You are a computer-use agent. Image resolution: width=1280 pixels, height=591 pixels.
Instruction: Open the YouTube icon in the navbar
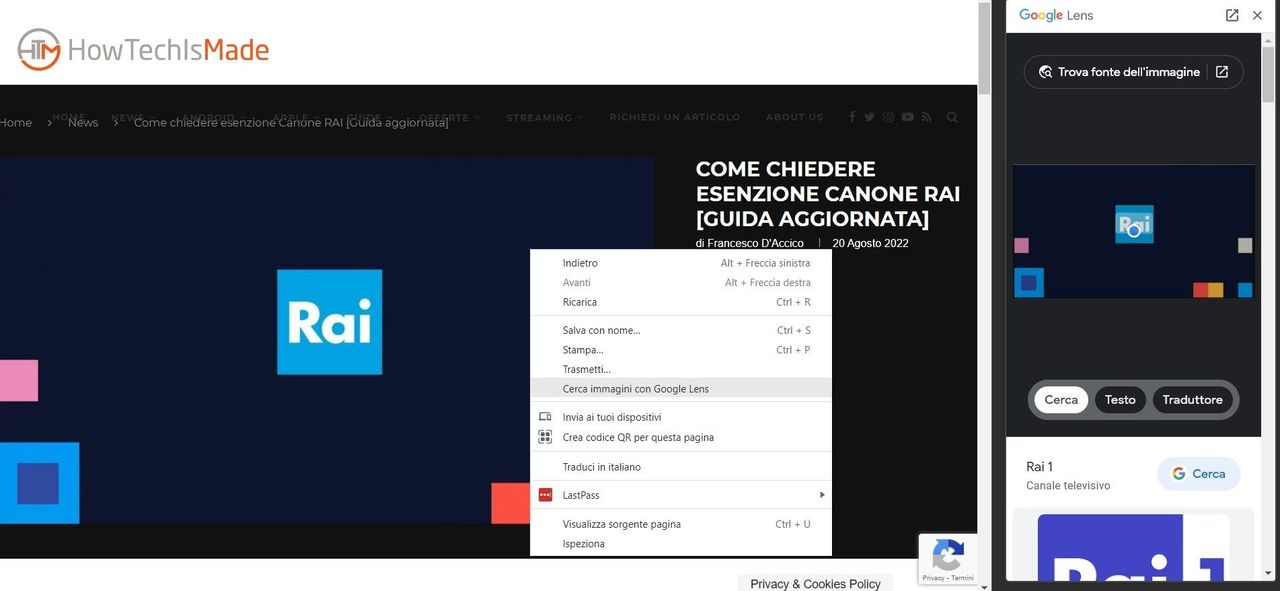coord(907,117)
